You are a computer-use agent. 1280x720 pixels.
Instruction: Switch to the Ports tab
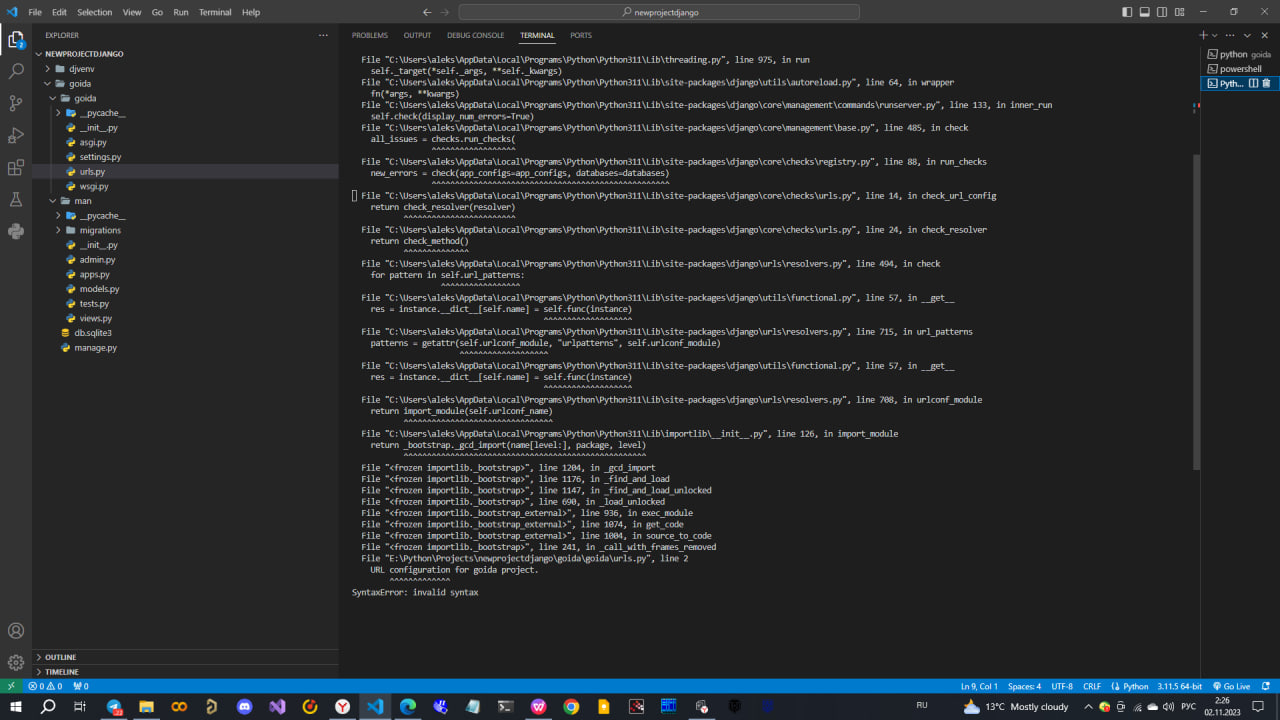(x=581, y=35)
